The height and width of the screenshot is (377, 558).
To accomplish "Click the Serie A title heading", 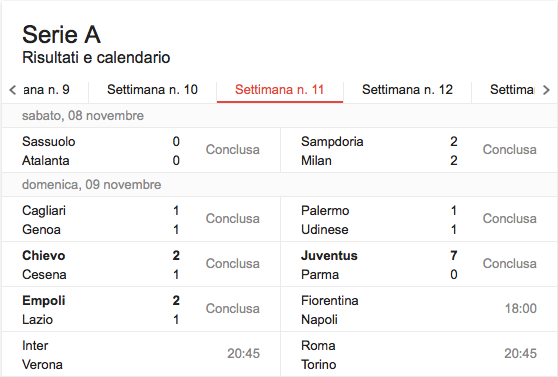I will tap(61, 35).
